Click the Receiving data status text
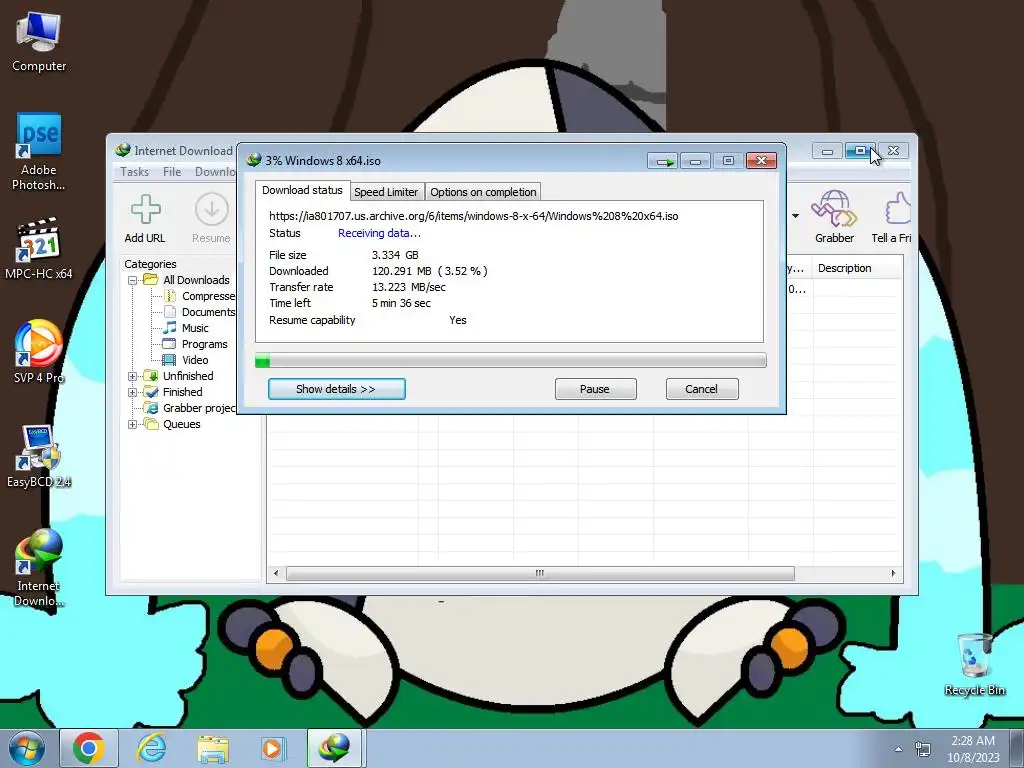 click(x=379, y=233)
